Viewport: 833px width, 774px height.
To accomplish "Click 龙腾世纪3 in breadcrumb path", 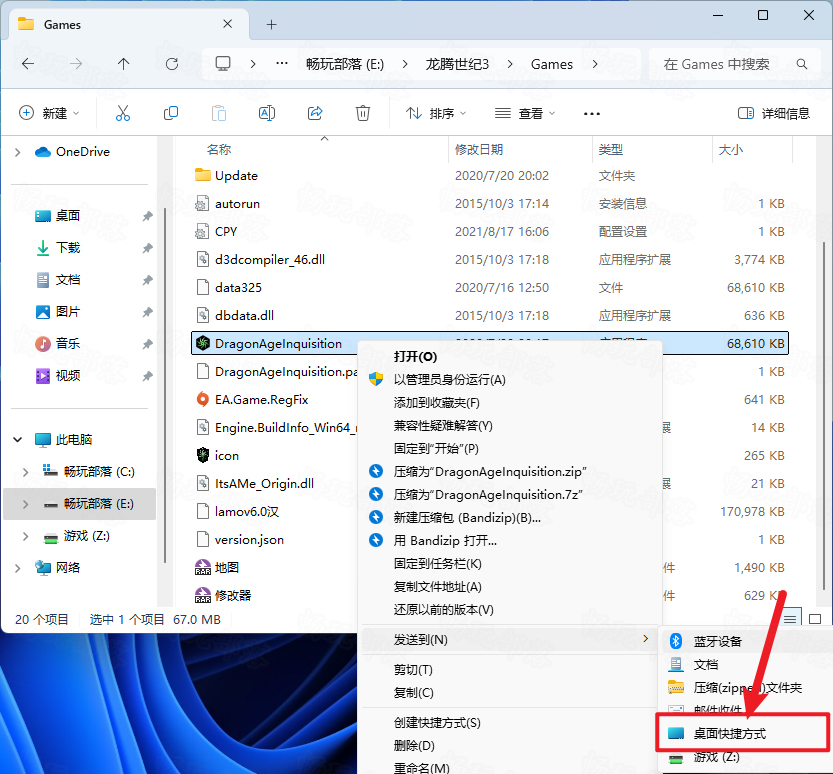I will [457, 64].
